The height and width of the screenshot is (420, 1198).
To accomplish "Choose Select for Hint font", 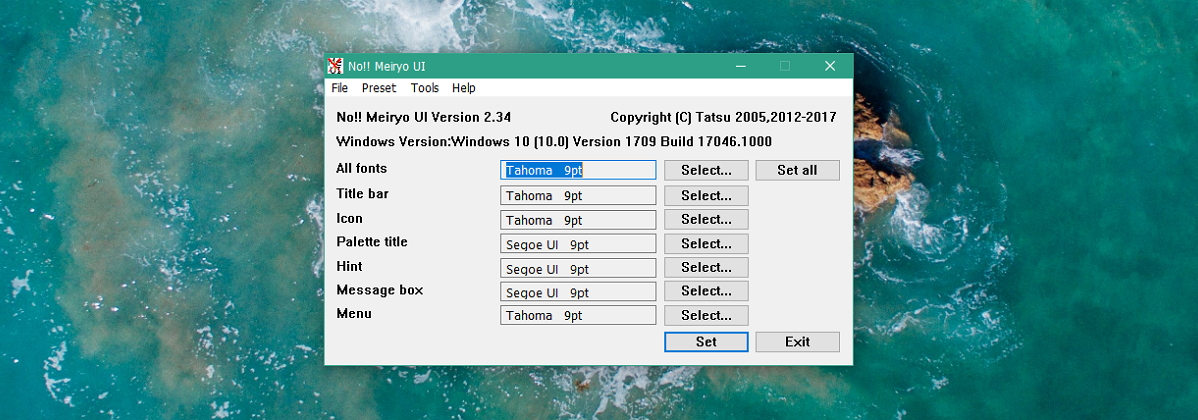I will tap(706, 267).
